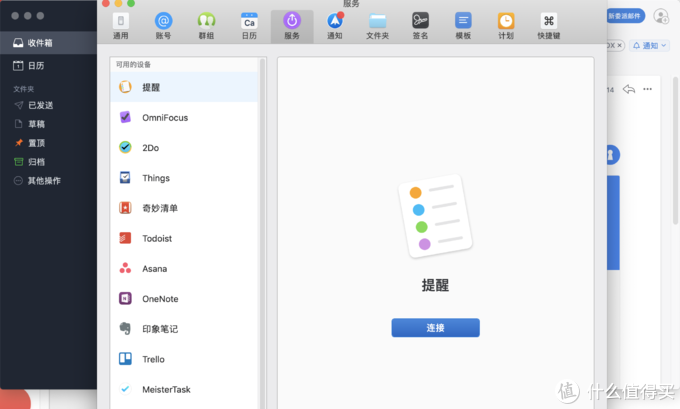Select Todoist in the services list
The width and height of the screenshot is (680, 409).
(185, 238)
